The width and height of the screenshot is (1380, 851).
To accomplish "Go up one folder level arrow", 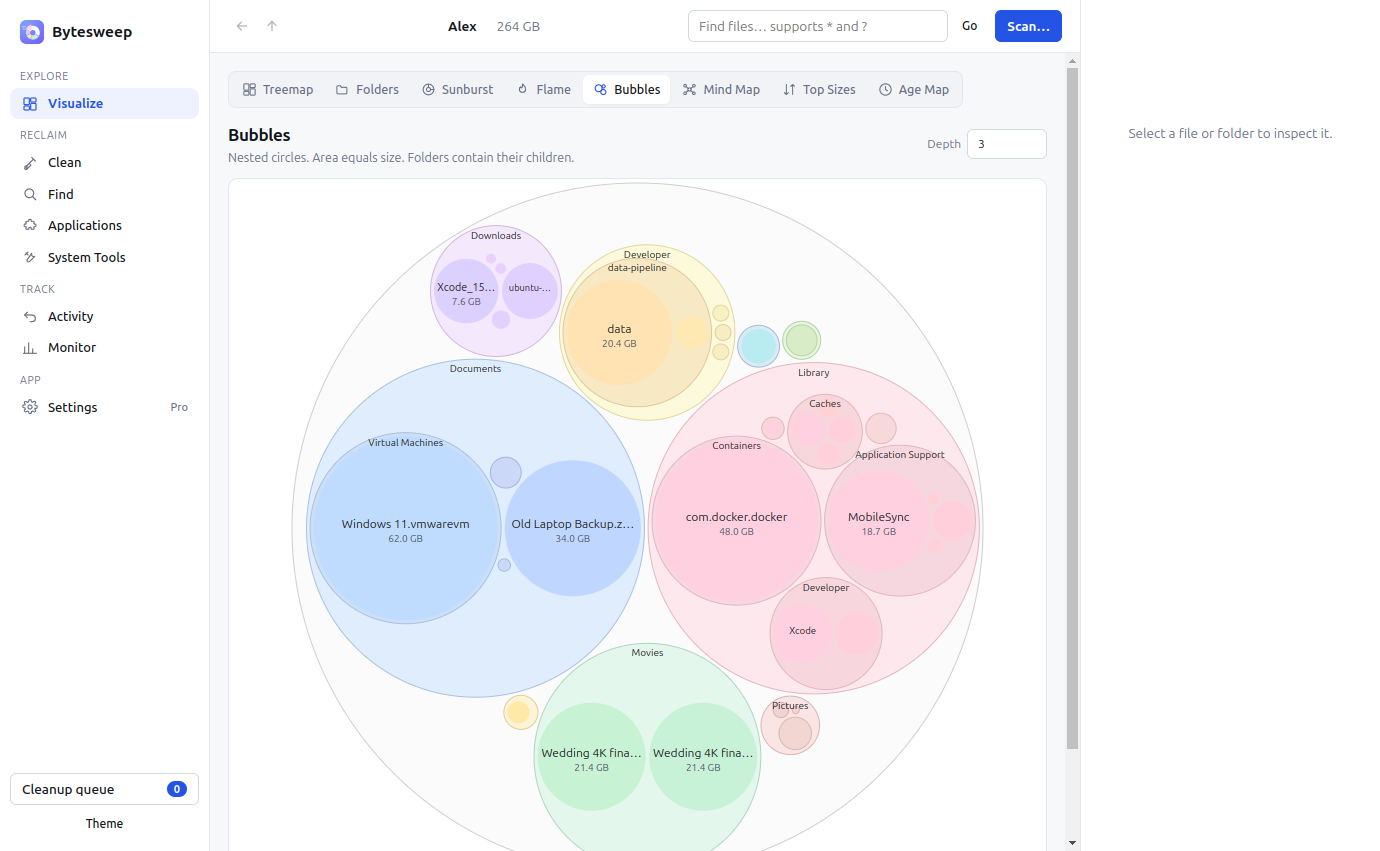I will (x=272, y=26).
